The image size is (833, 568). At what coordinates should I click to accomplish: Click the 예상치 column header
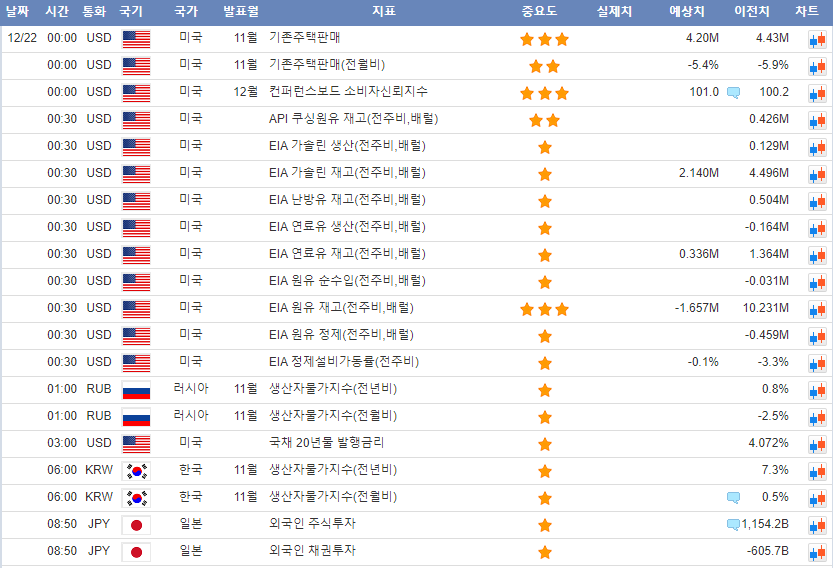(686, 12)
